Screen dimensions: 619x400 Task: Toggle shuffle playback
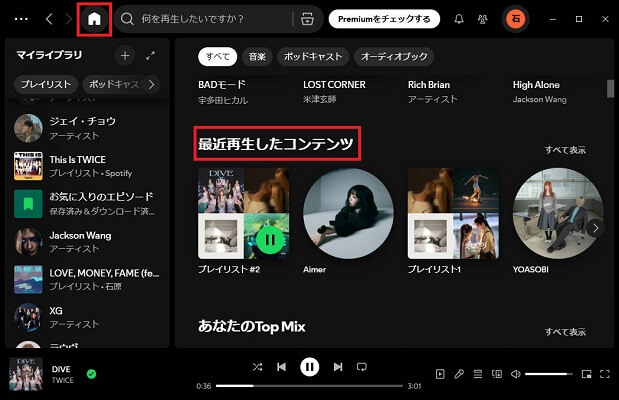click(x=257, y=367)
